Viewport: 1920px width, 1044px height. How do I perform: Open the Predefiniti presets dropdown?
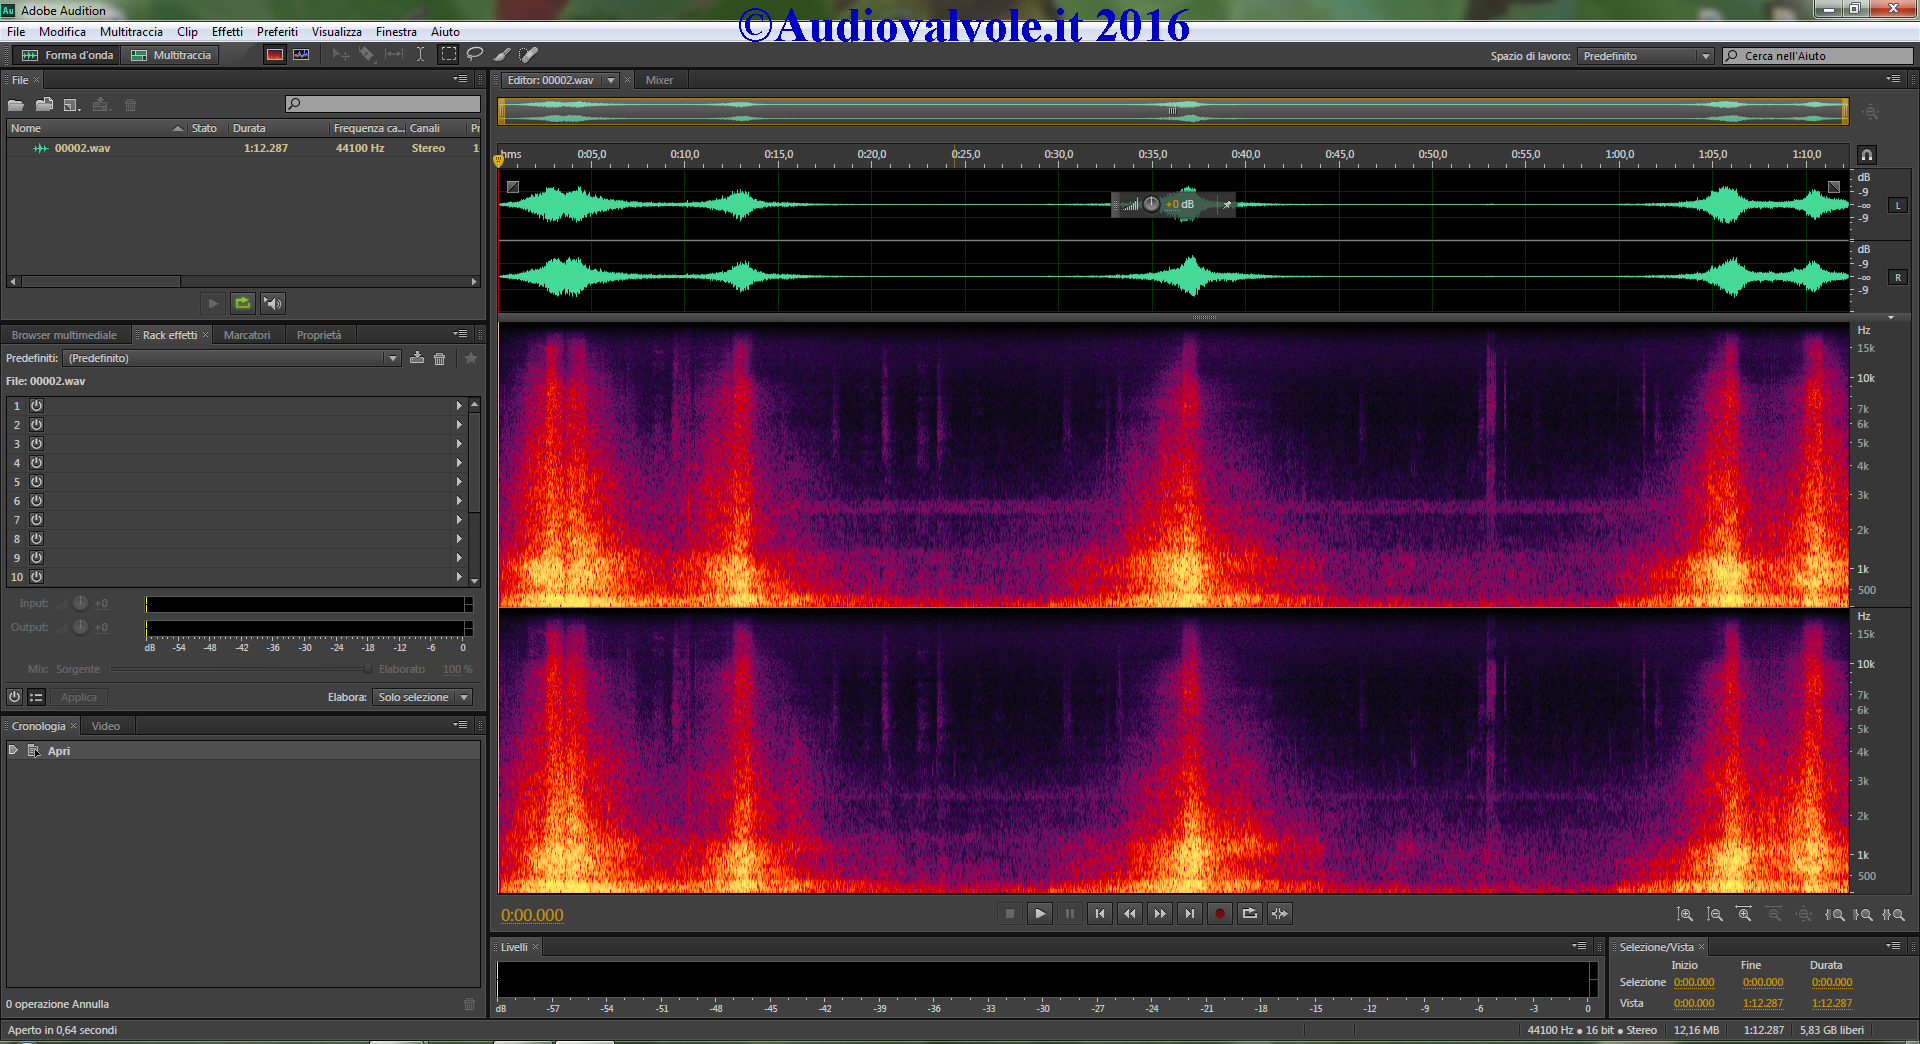[232, 358]
